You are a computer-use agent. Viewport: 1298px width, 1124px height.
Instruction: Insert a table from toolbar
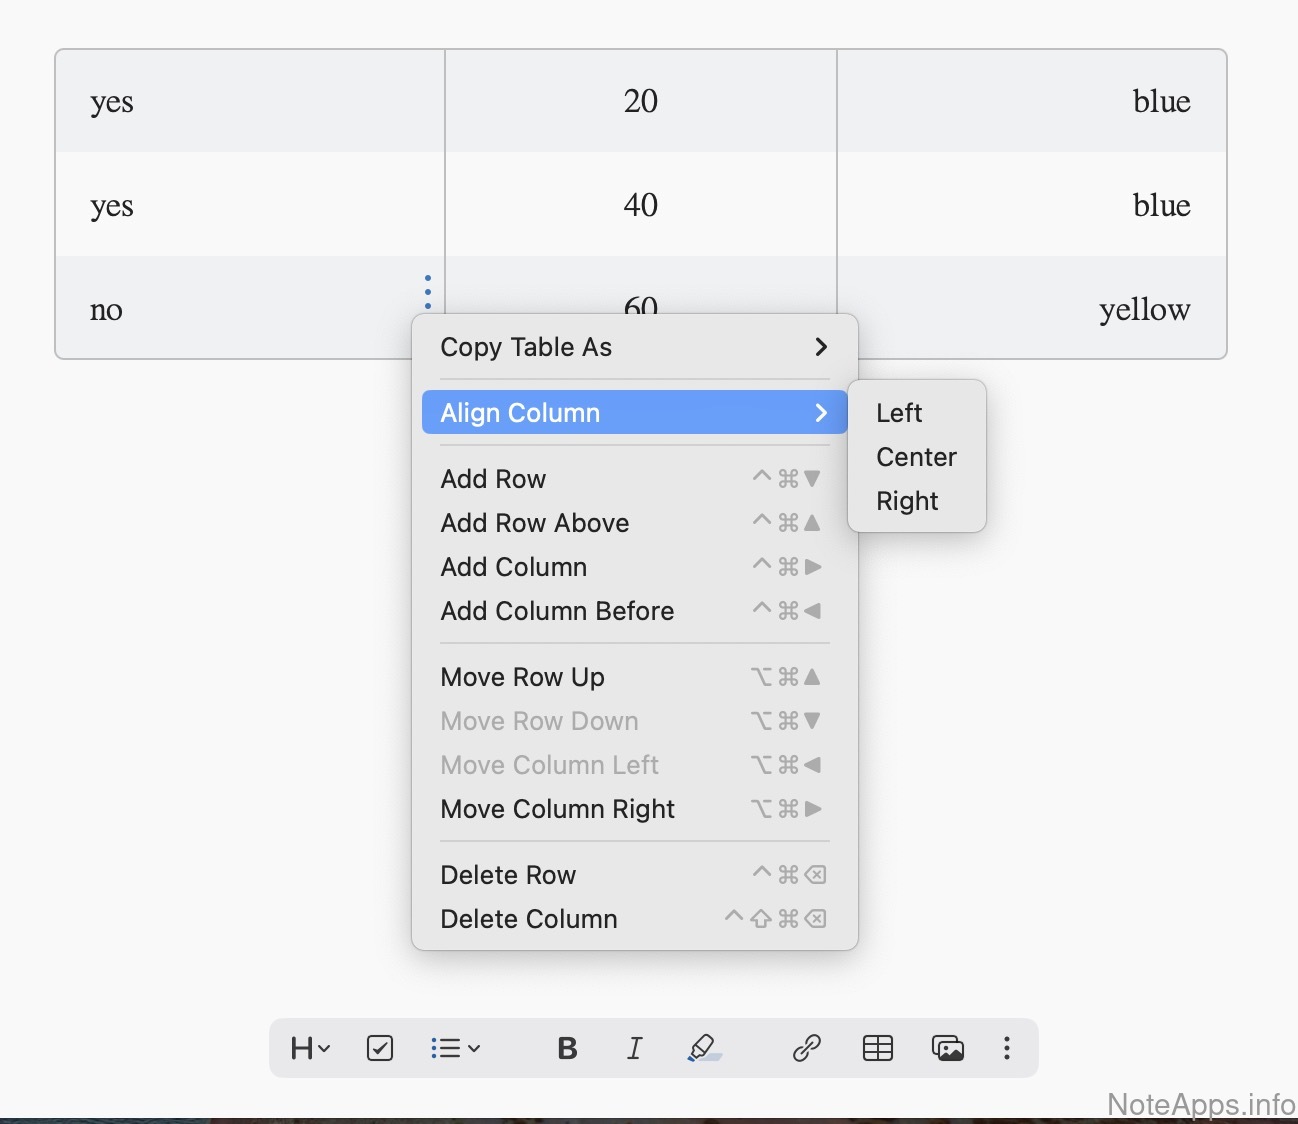[x=877, y=1048]
